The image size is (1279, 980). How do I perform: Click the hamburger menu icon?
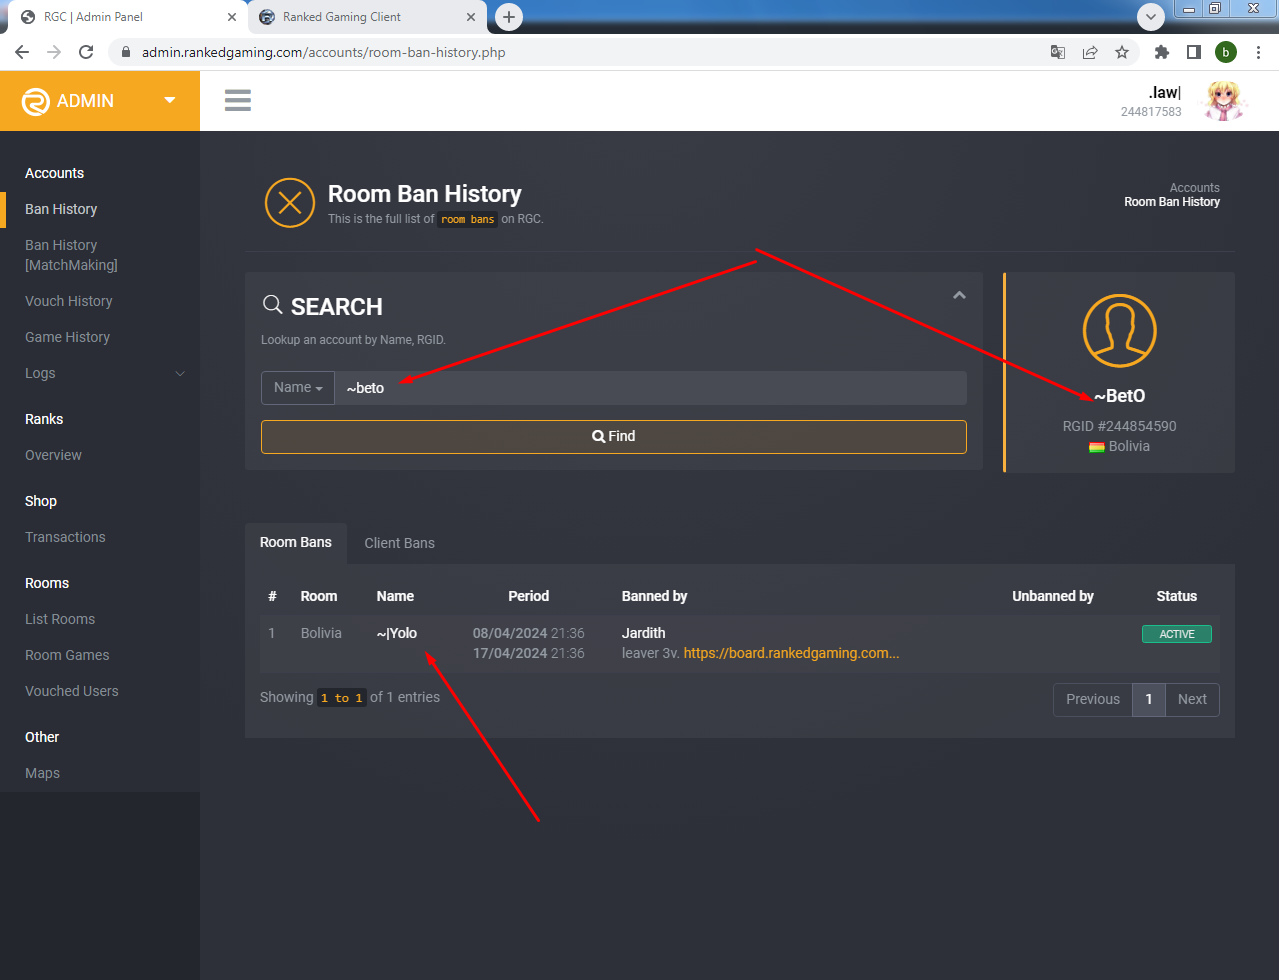[238, 100]
